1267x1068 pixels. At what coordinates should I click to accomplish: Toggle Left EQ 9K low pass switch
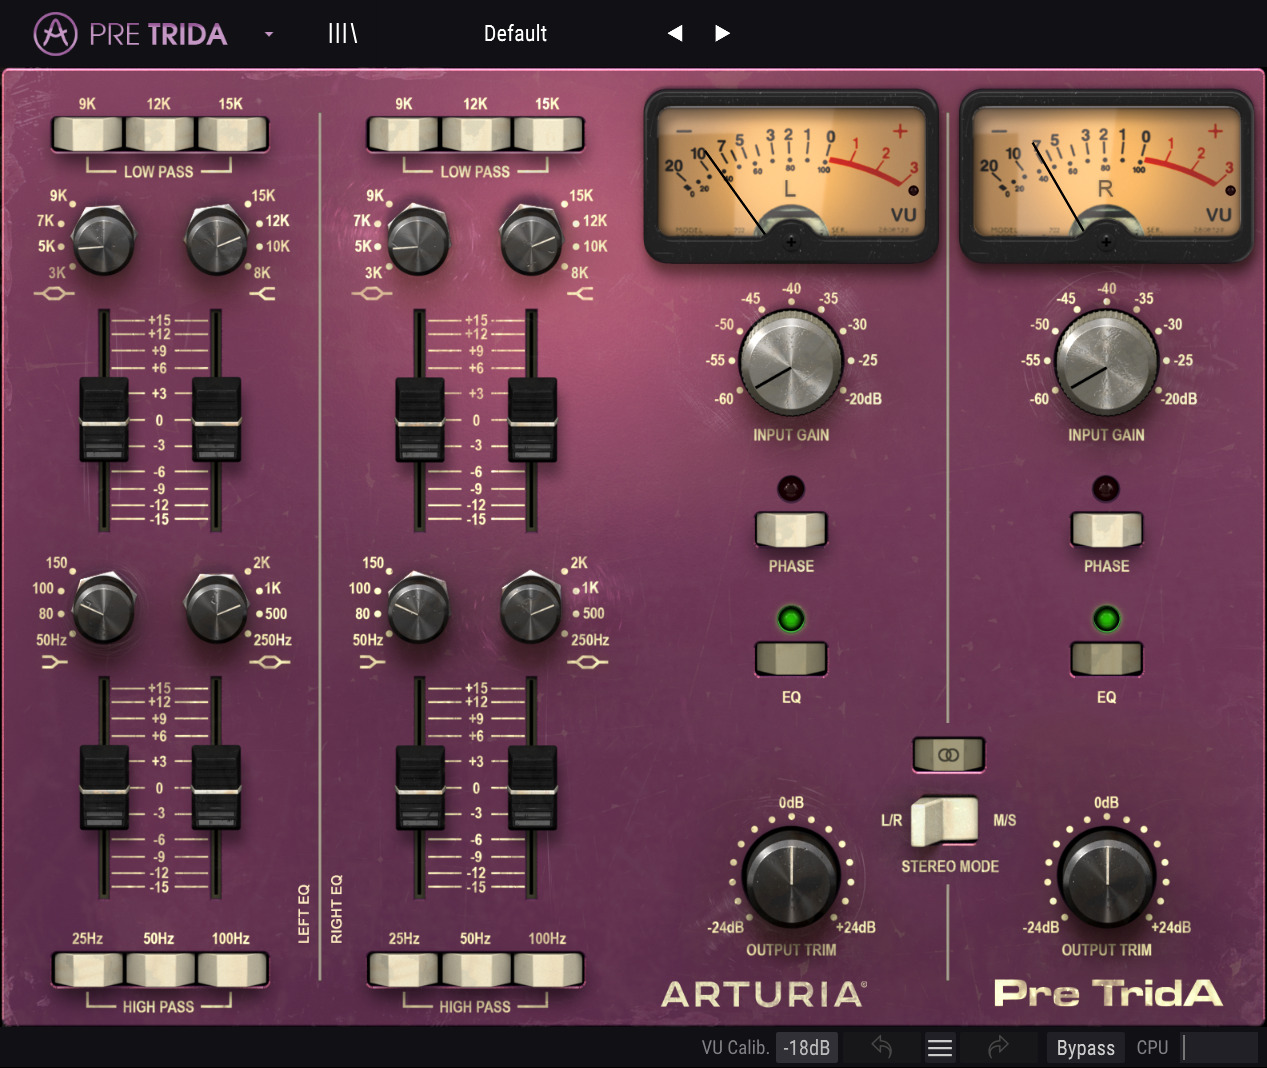(87, 134)
